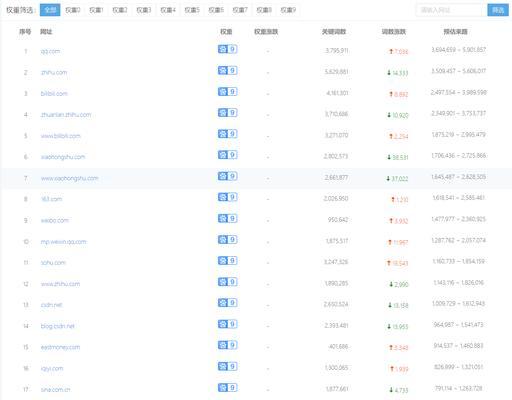Image resolution: width=512 pixels, height=400 pixels.
Task: Open the 163.com link
Action: 51,199
